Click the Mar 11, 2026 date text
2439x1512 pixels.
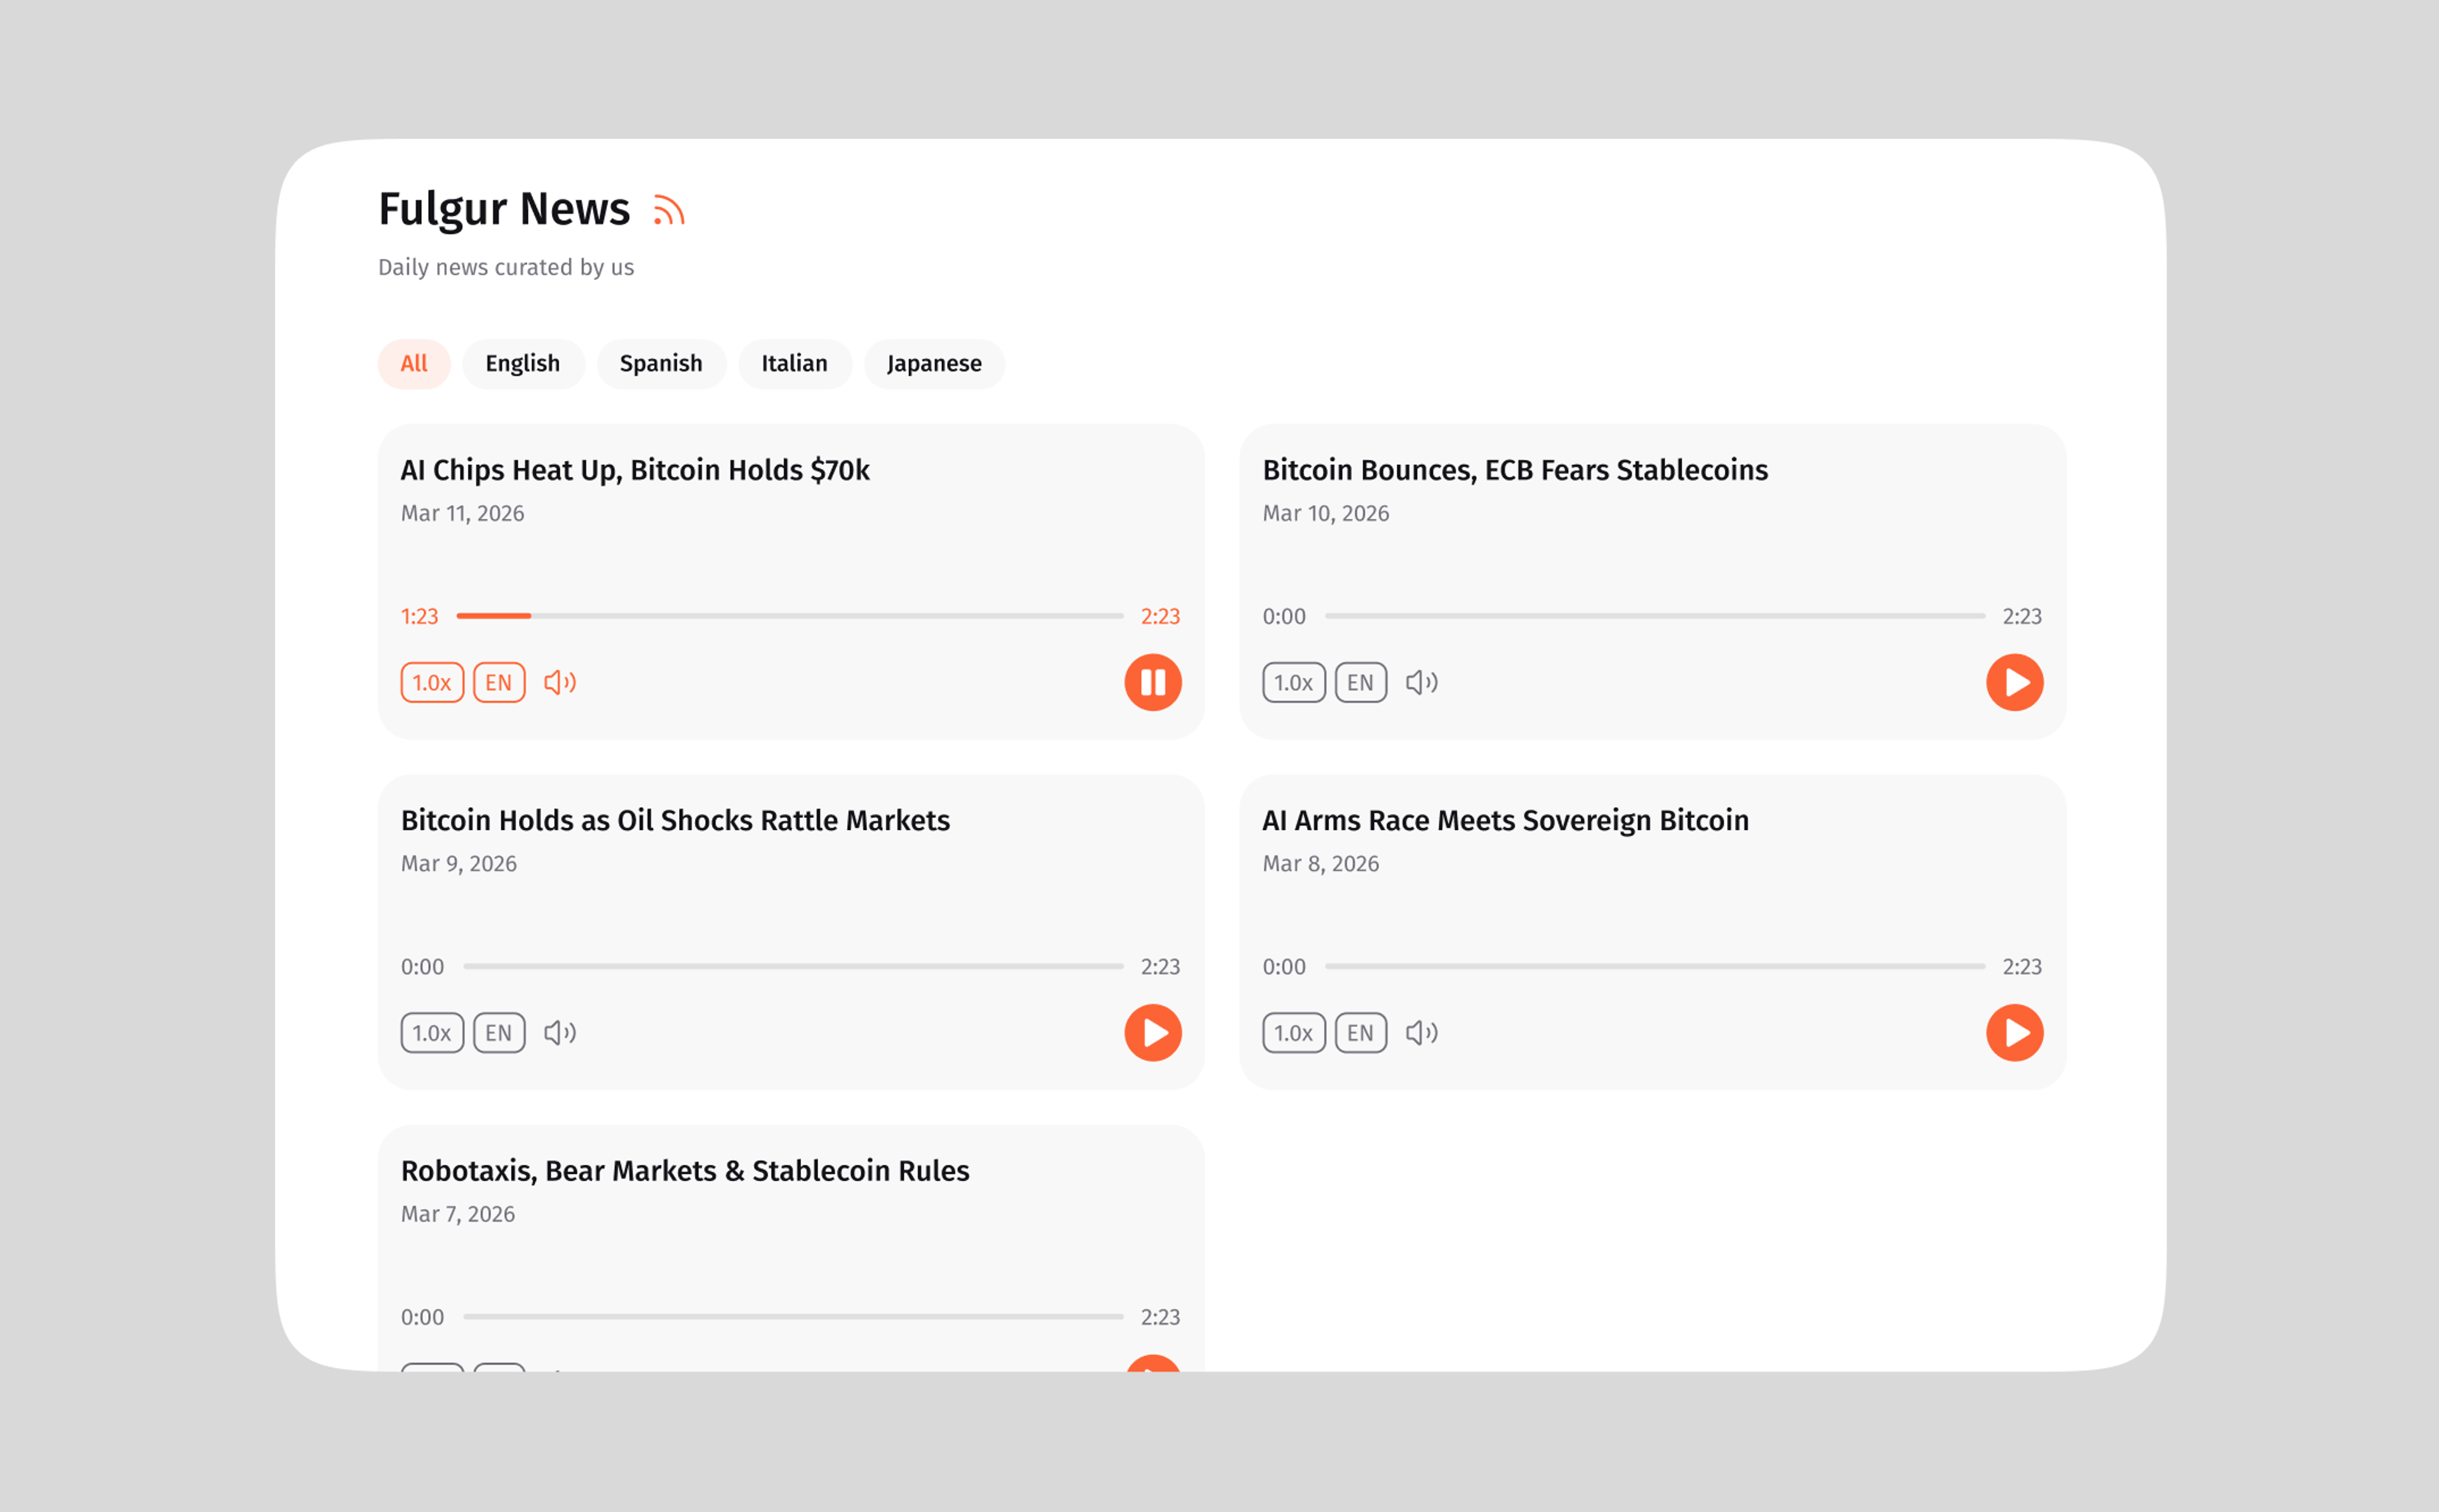tap(462, 513)
